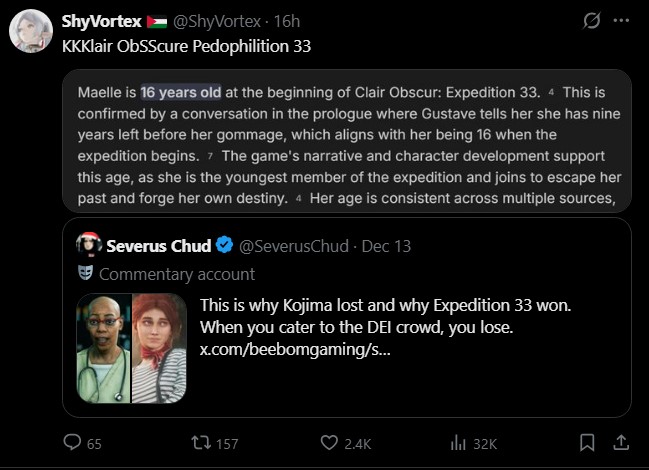The image size is (649, 470).
Task: Open the view analytics bar chart icon
Action: [x=459, y=442]
